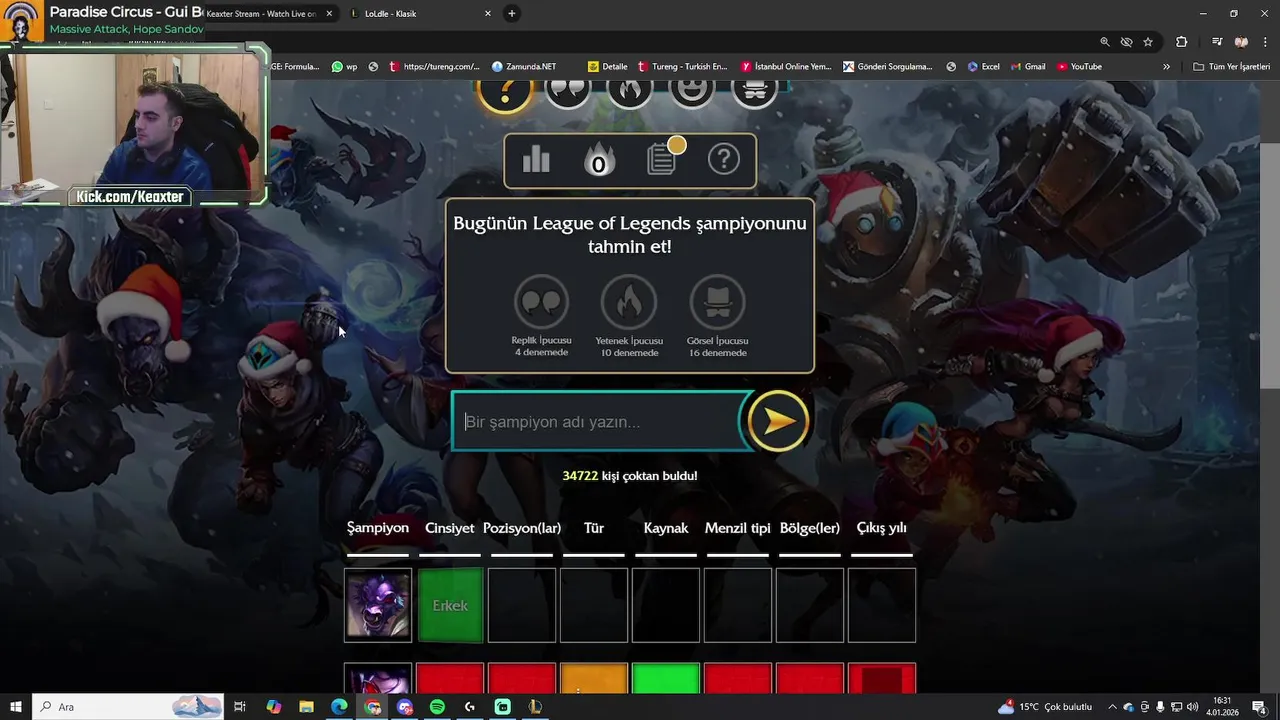Open the Gönderi Sorgulama bookmark

(888, 67)
